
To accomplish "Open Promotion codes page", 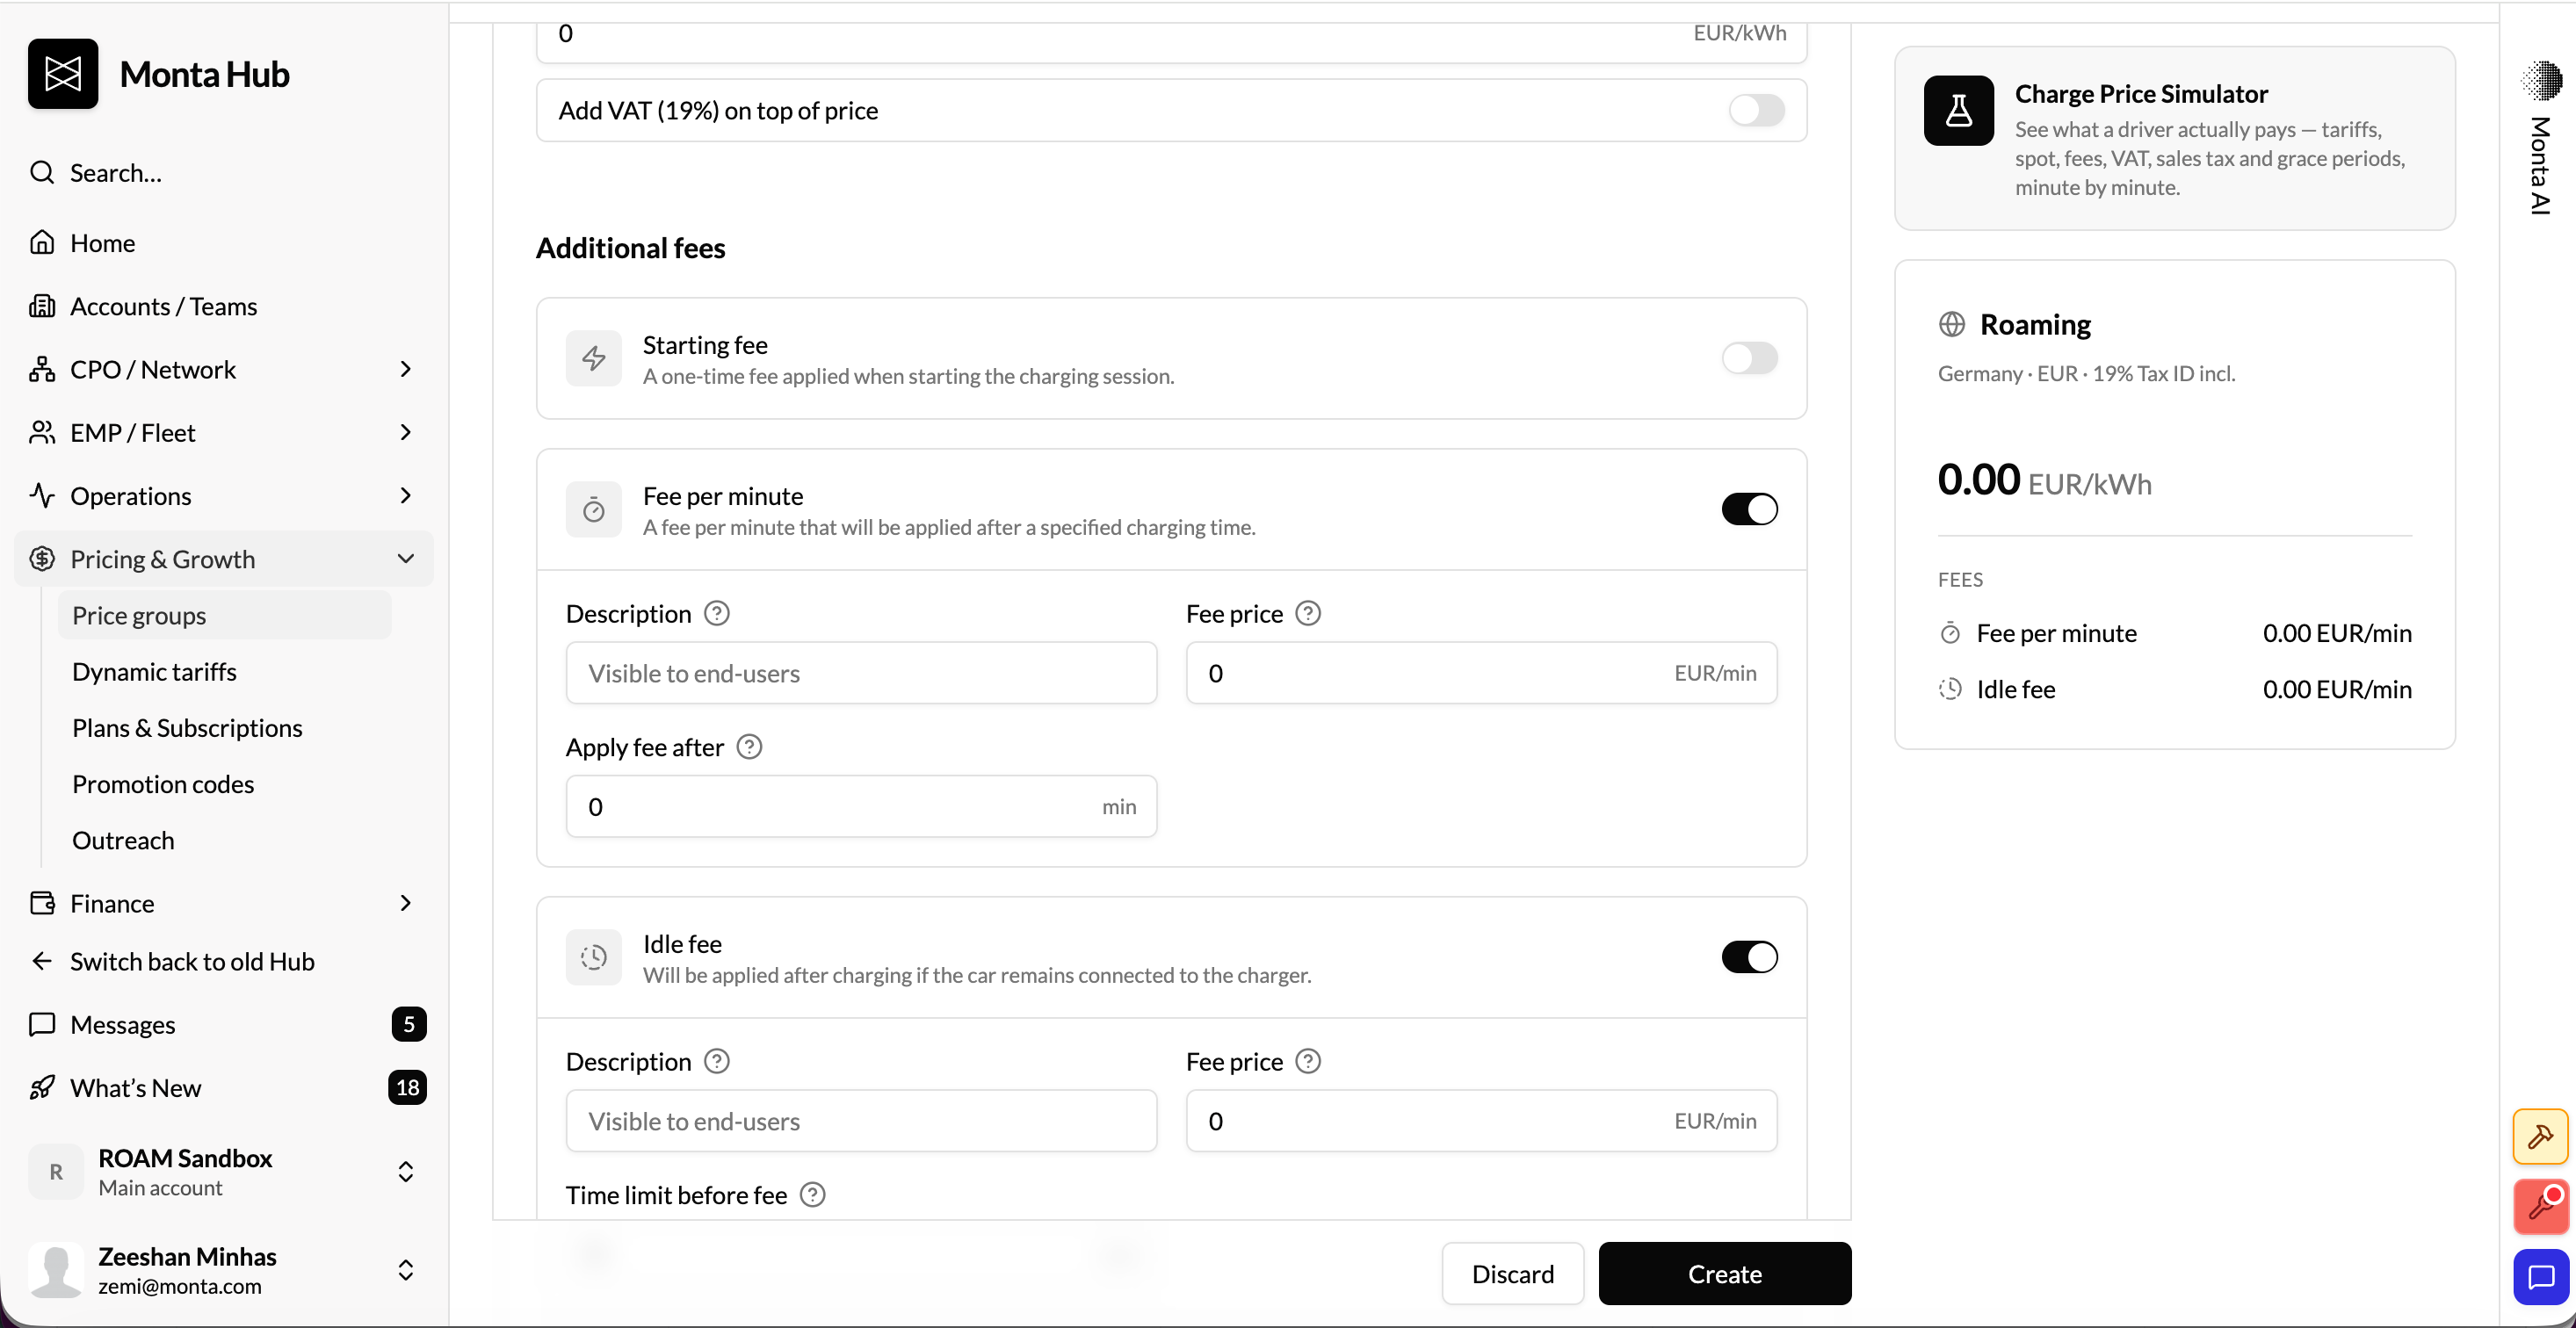I will click(224, 785).
